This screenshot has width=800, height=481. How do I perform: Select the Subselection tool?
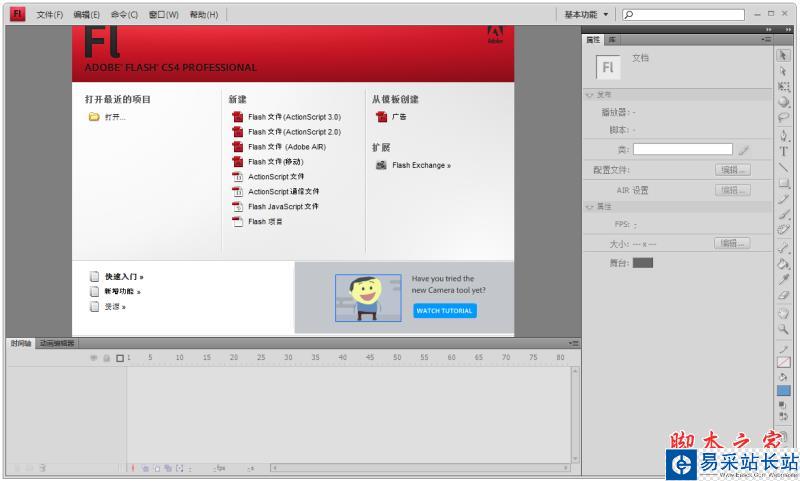[x=783, y=71]
